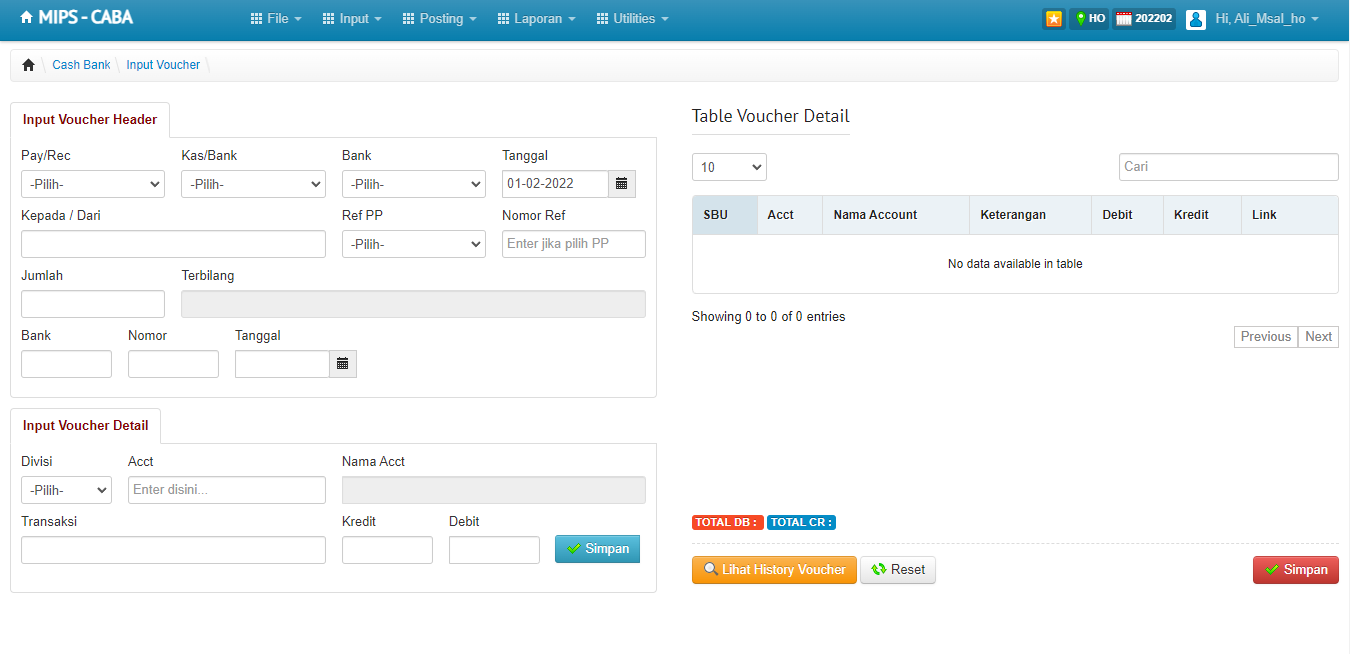1350x654 pixels.
Task: Click the Lihat History Voucher button
Action: click(774, 570)
